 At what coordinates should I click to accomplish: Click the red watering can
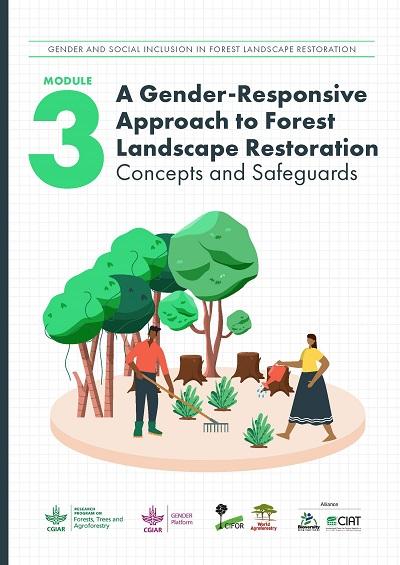(275, 374)
